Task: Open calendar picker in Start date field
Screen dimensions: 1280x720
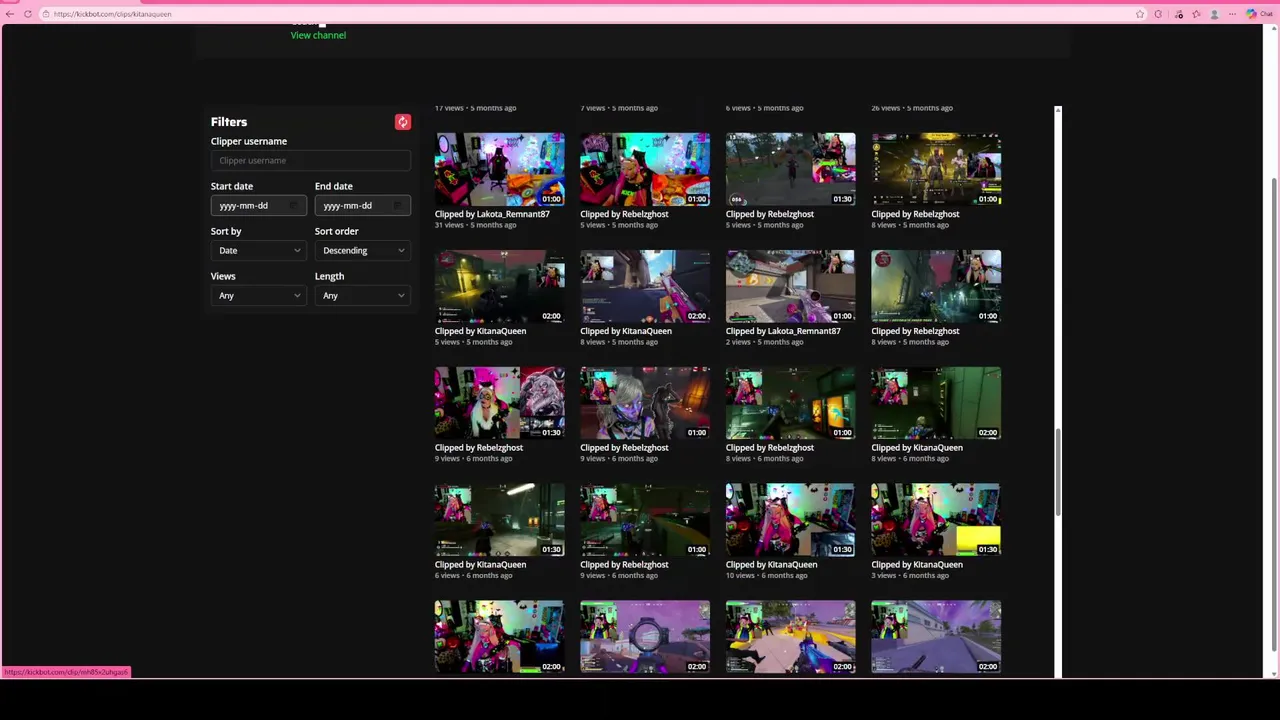Action: (294, 205)
